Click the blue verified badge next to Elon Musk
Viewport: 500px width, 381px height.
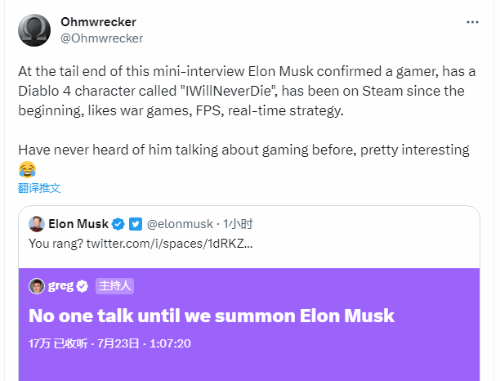(118, 224)
